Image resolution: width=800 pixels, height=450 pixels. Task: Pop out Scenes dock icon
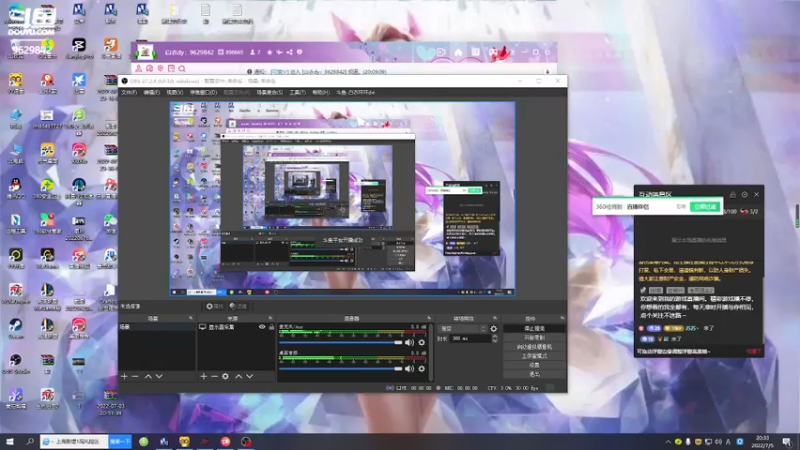click(191, 318)
